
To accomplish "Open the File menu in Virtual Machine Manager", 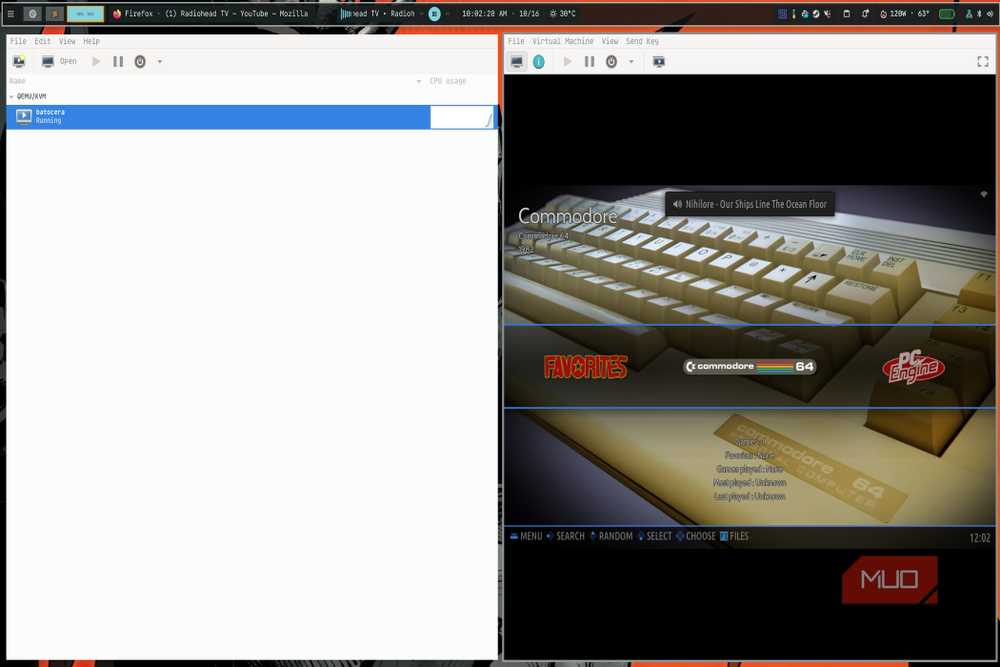I will (18, 41).
